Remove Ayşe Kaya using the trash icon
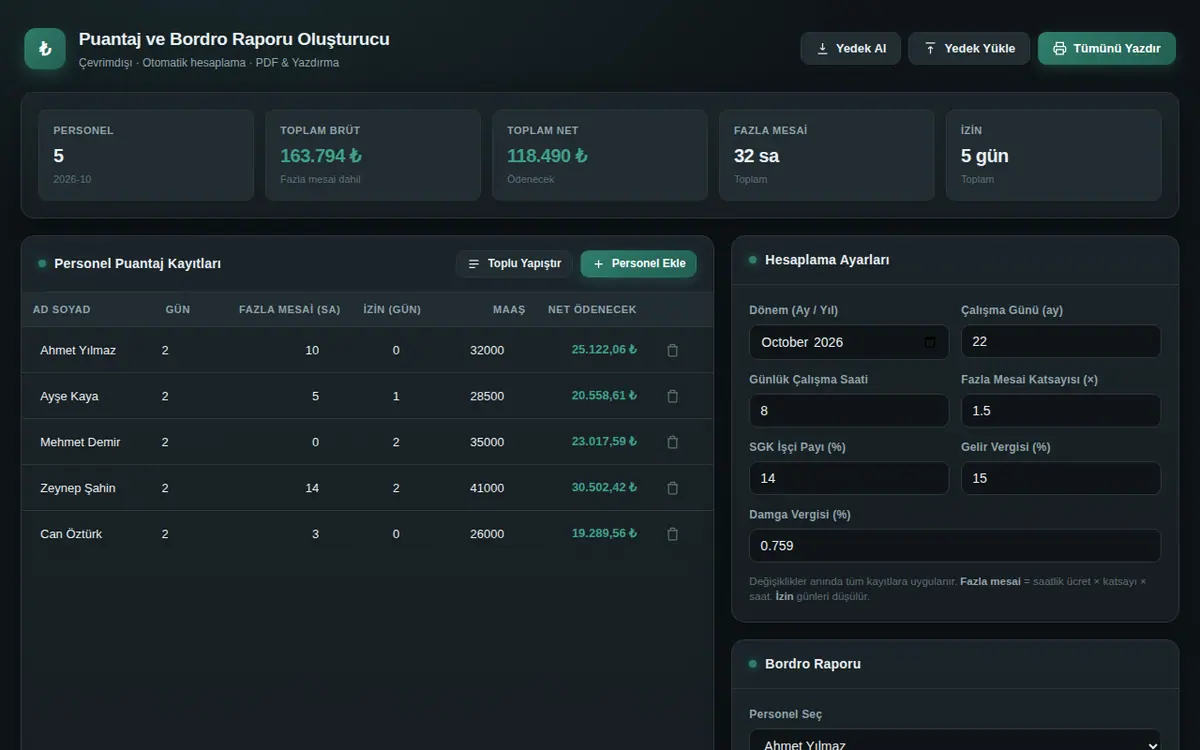The height and width of the screenshot is (750, 1200). [x=672, y=396]
